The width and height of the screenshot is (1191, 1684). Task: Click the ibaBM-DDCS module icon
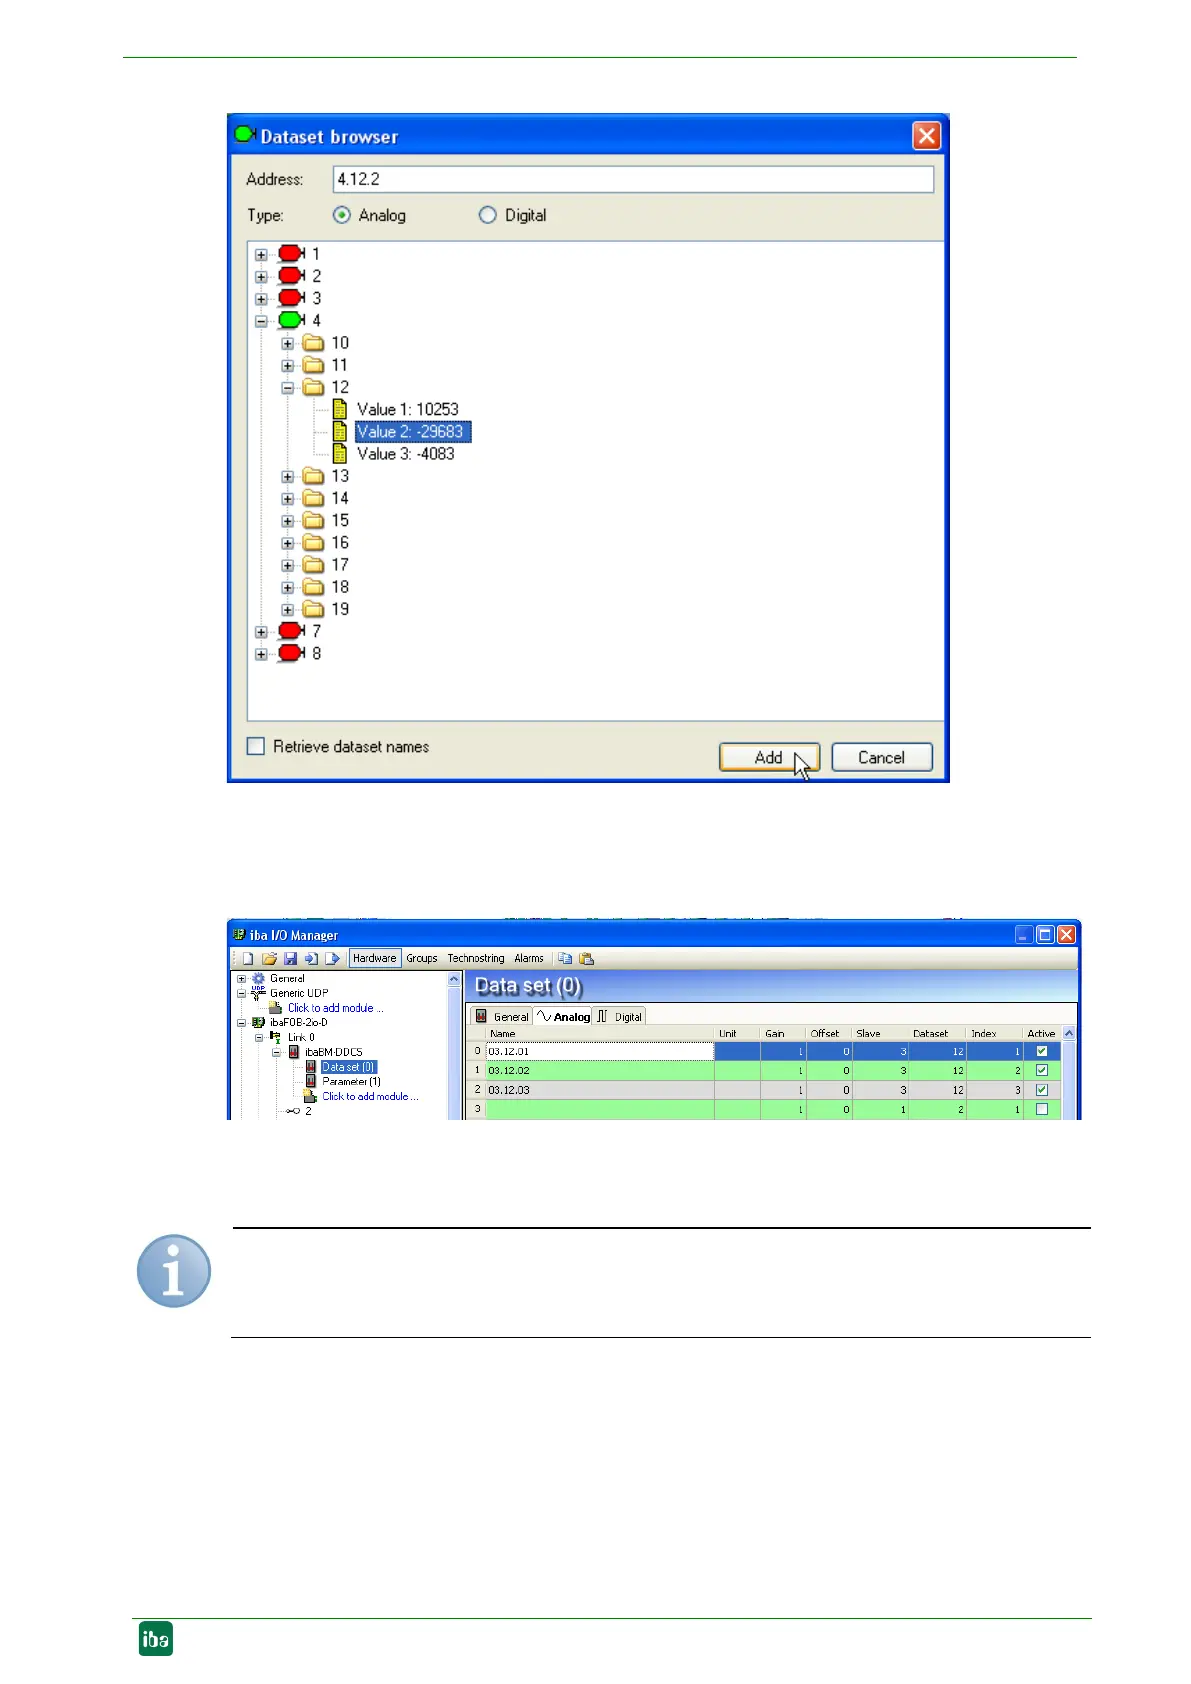click(294, 1052)
